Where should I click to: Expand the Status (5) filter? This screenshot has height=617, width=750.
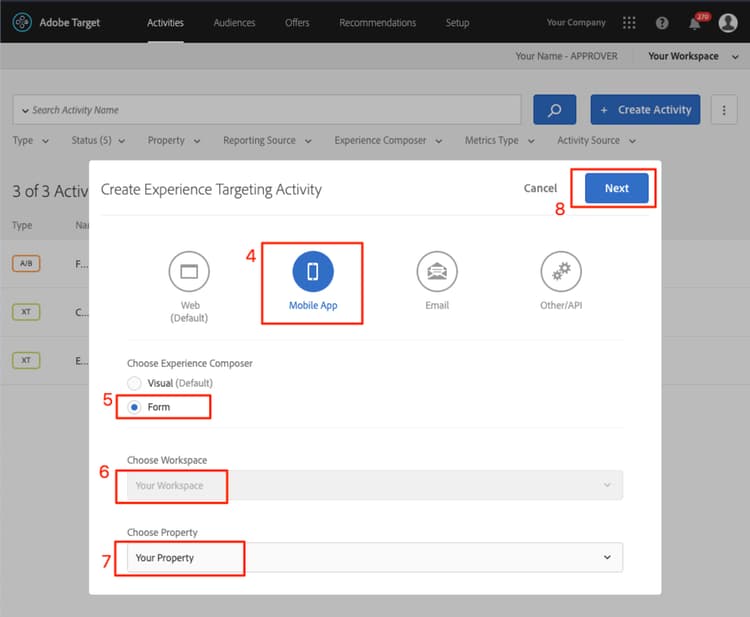coord(99,140)
